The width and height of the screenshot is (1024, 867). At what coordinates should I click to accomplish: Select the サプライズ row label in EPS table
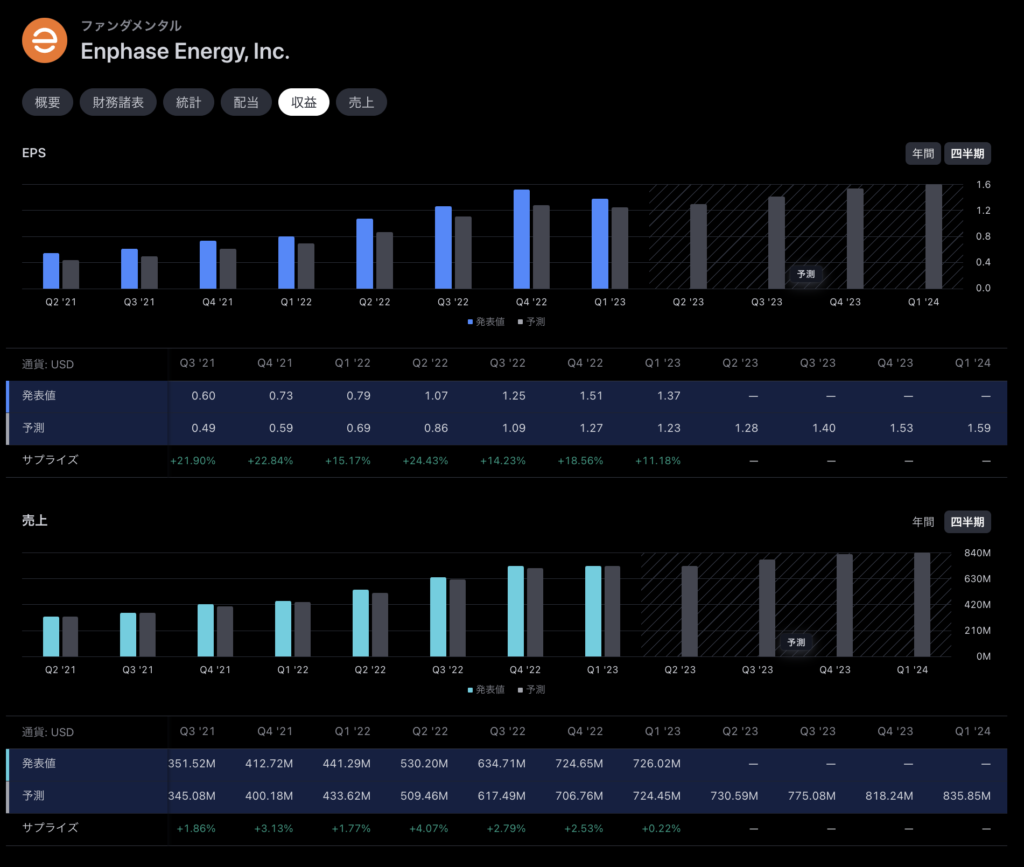(50, 460)
